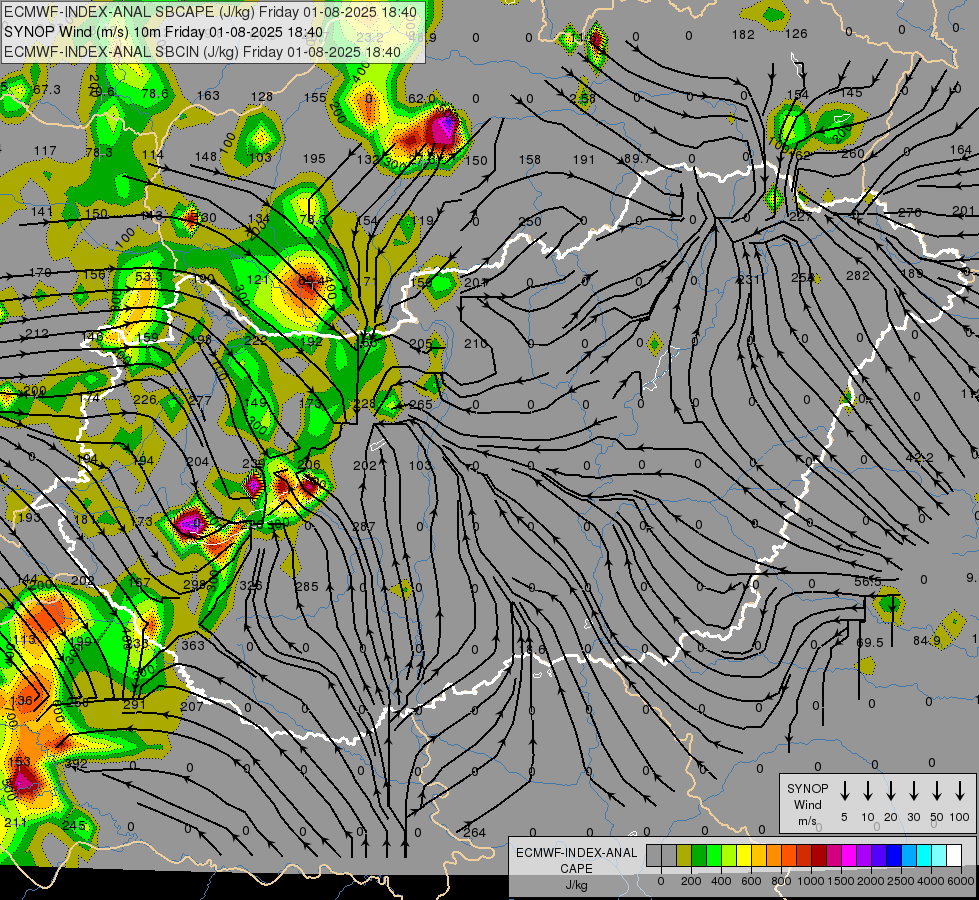Click the '1000' tick label on CAPE scale
The image size is (979, 900).
pos(810,881)
